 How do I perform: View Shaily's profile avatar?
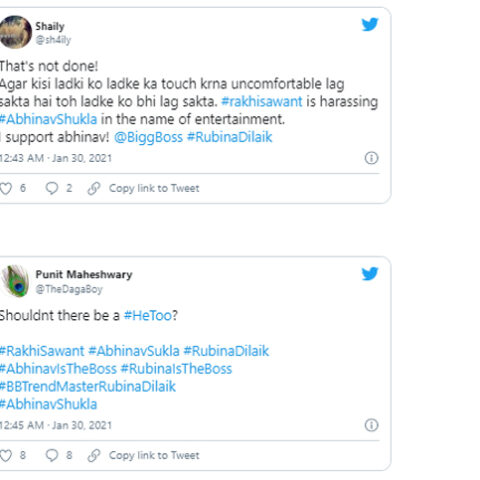[15, 32]
